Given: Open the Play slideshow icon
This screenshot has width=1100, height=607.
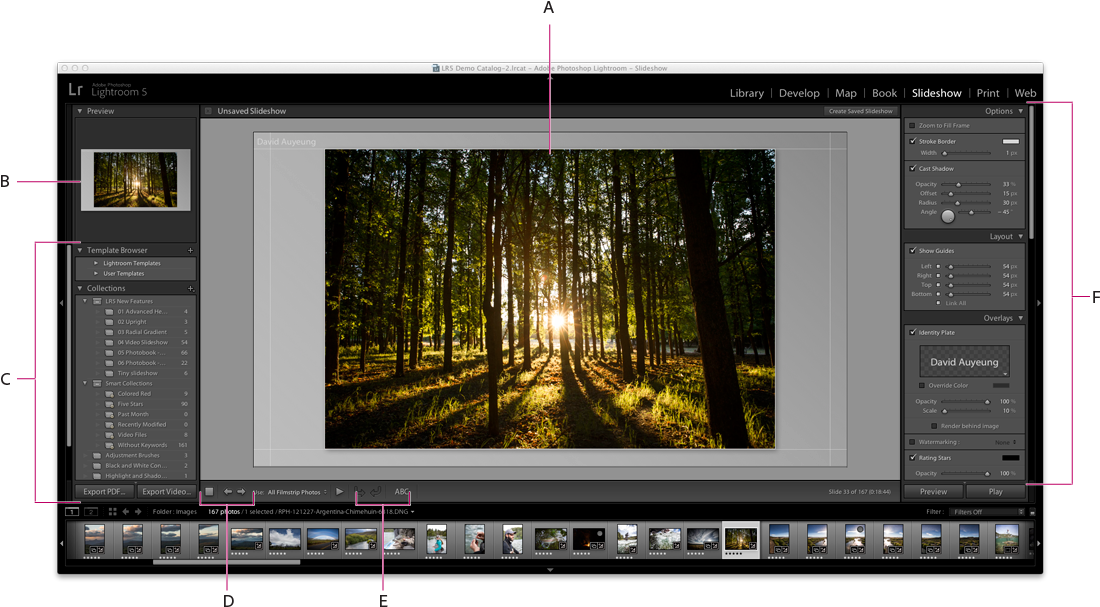Looking at the screenshot, I should click(339, 491).
